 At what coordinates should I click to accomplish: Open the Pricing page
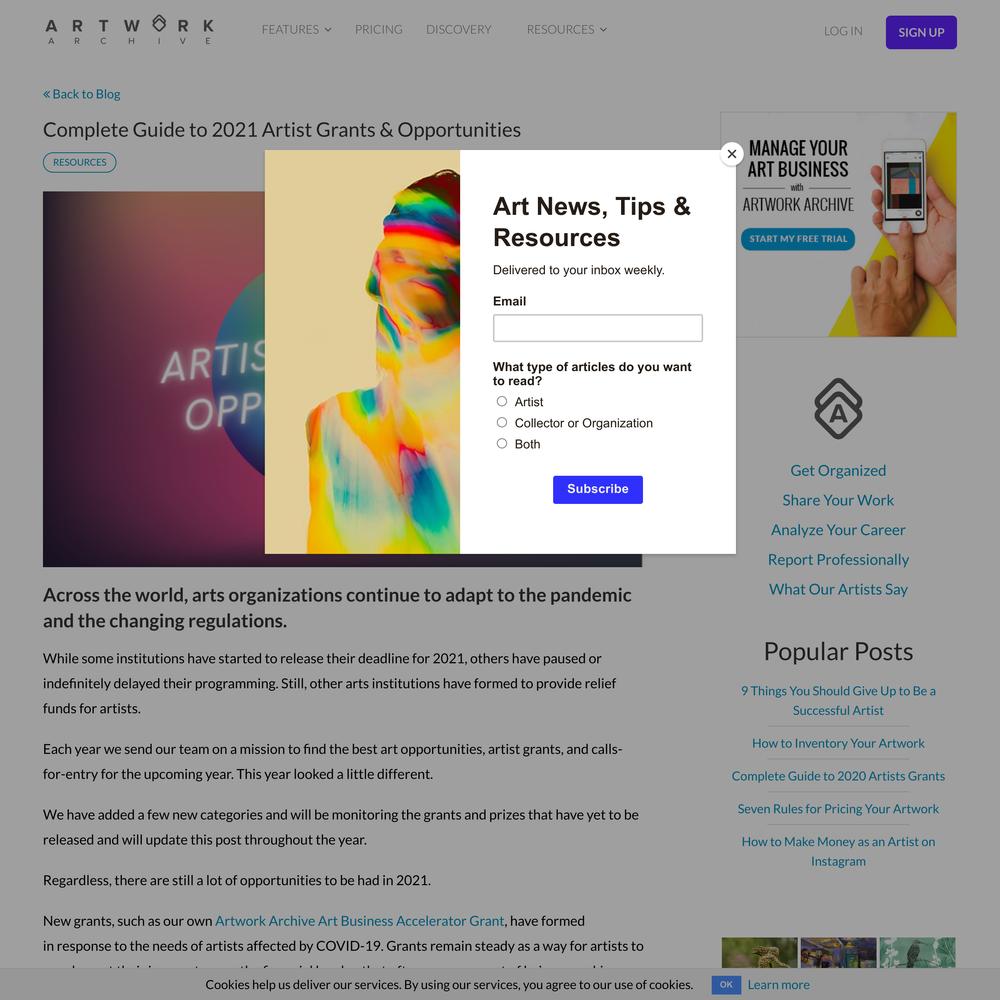pyautogui.click(x=379, y=30)
